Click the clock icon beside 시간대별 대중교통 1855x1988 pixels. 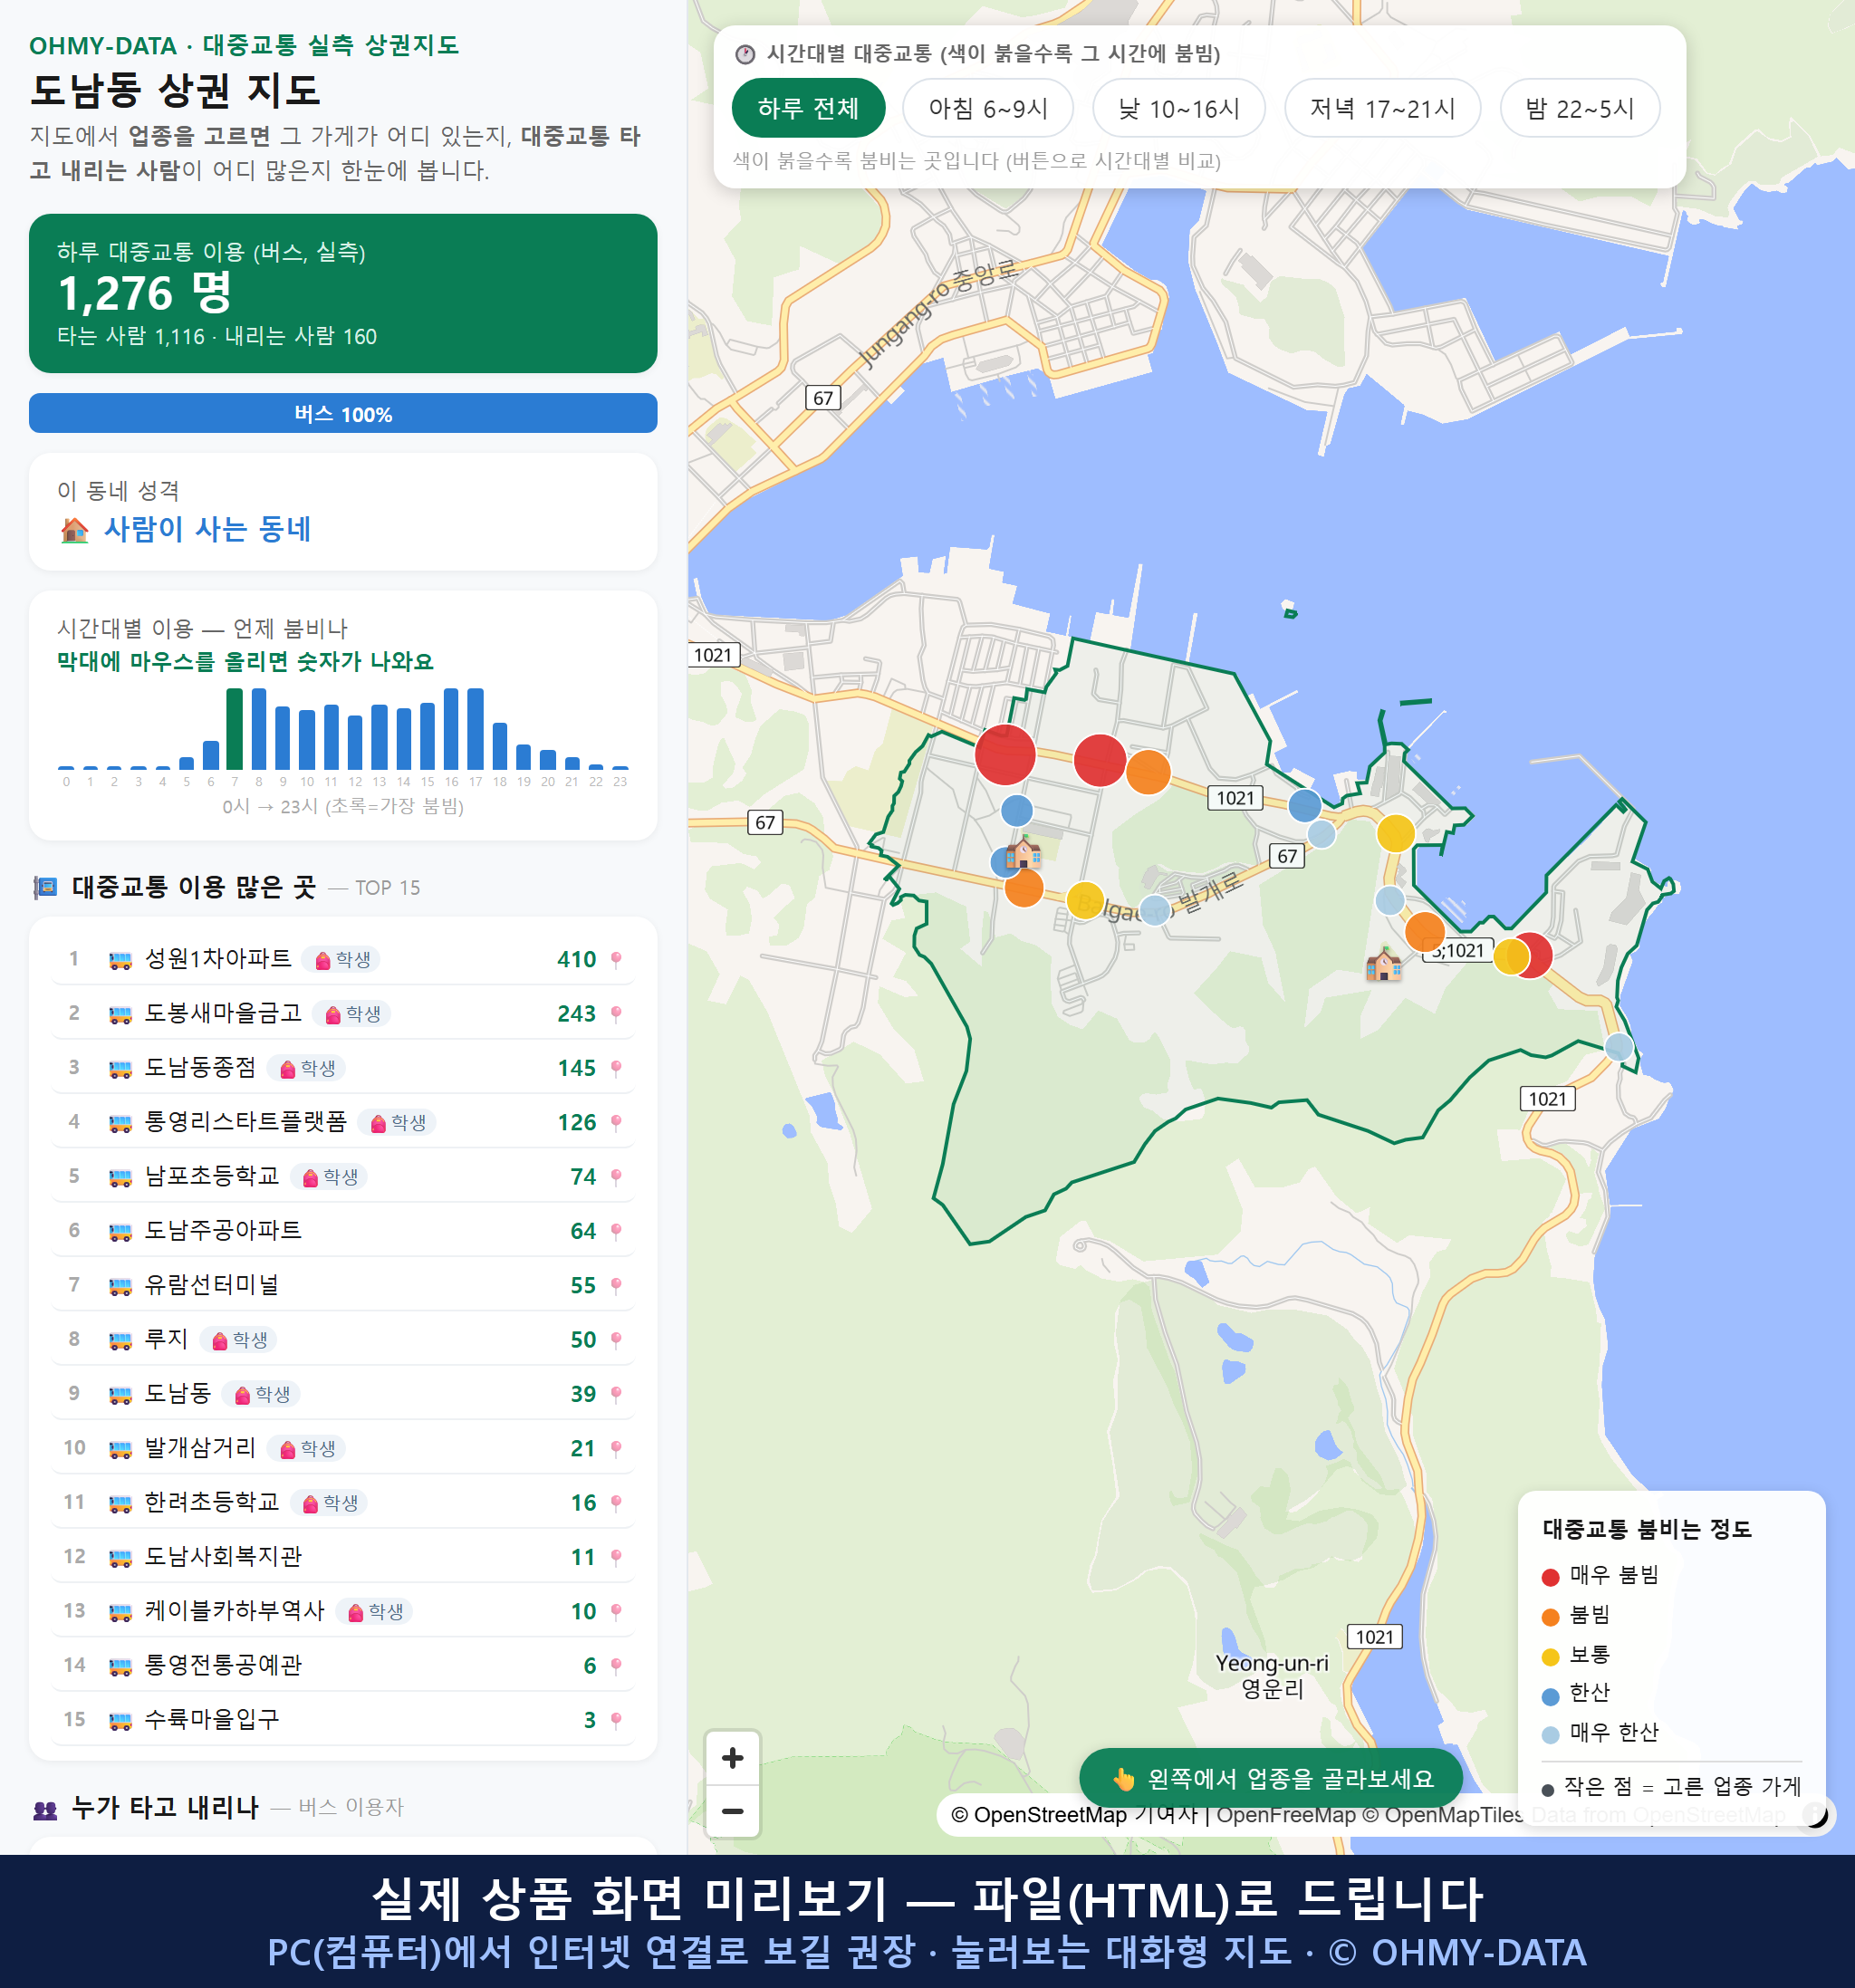pyautogui.click(x=745, y=54)
